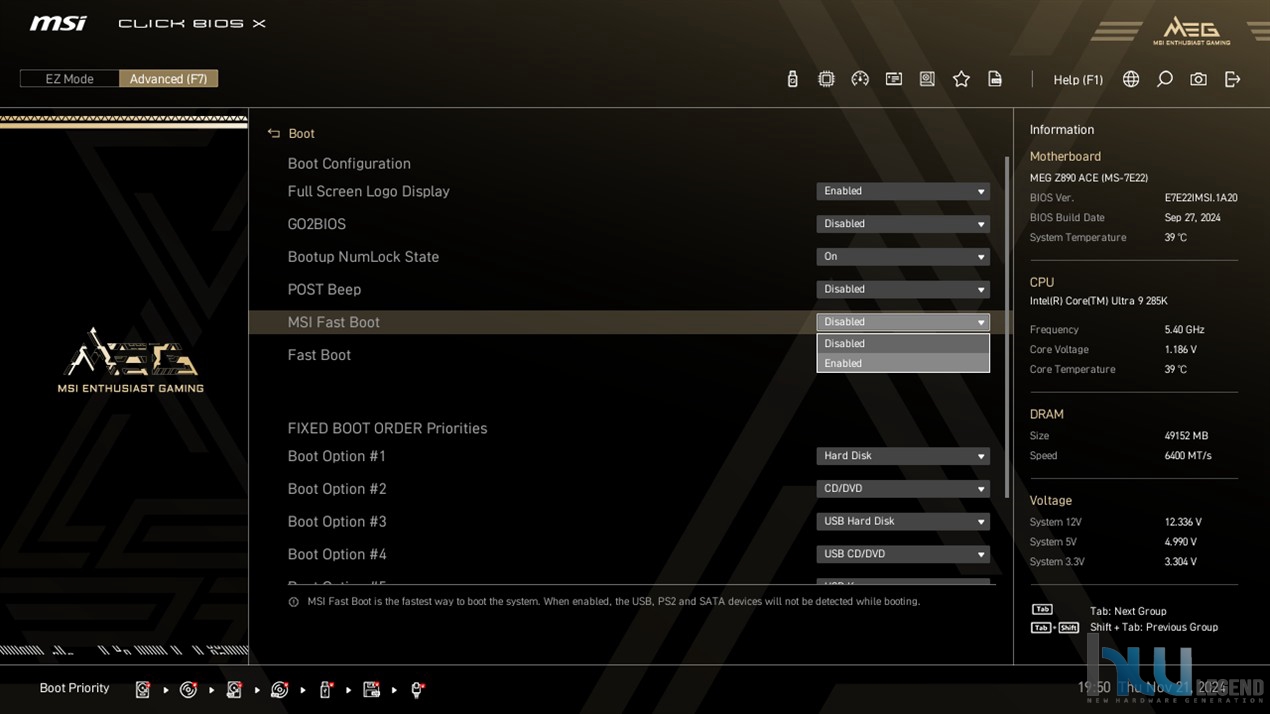The height and width of the screenshot is (714, 1270).
Task: Click the Boot Option #1 label
Action: point(336,456)
